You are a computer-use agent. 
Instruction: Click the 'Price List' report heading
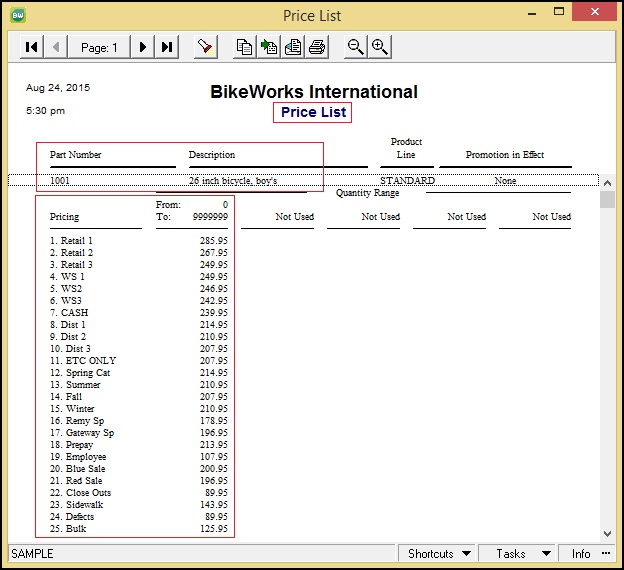(x=313, y=112)
